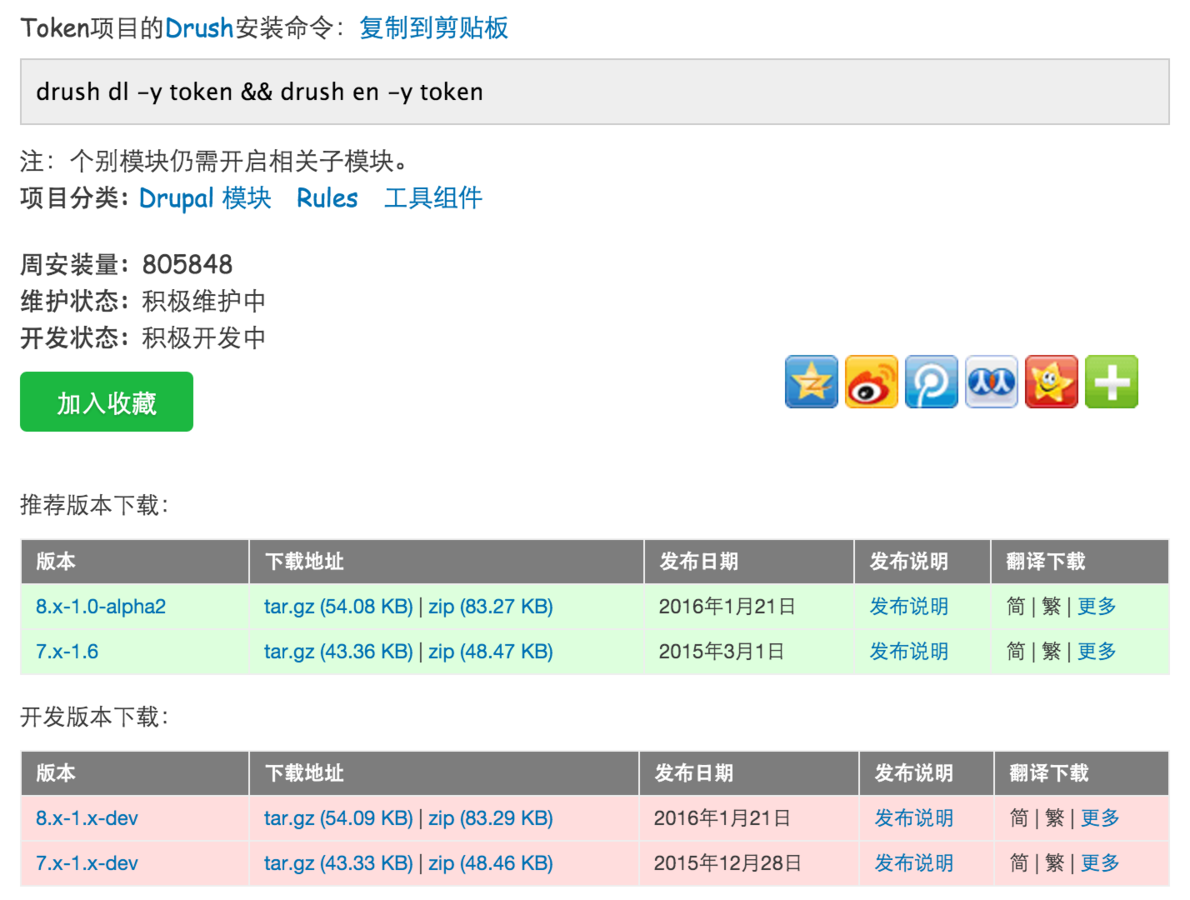Share via the Tencent Pengyou icon
Screen dimensions: 1190x900
click(x=931, y=382)
